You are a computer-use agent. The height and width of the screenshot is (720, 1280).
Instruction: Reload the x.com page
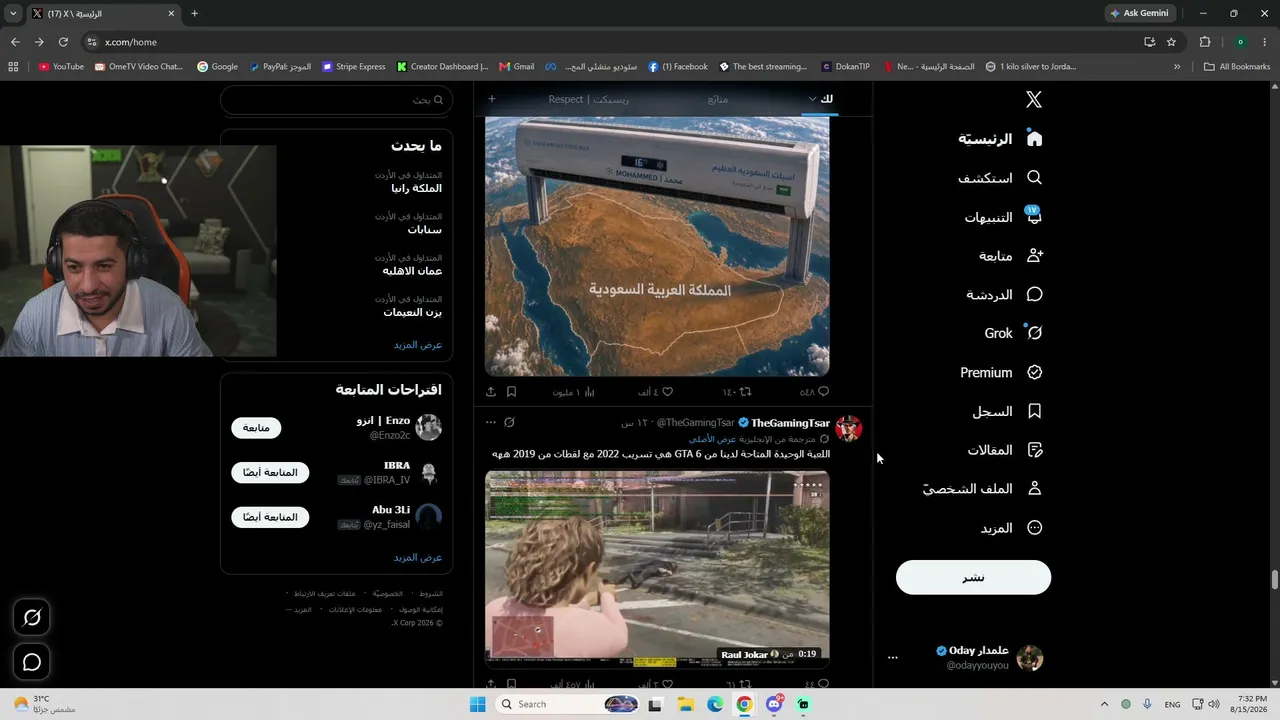click(63, 42)
